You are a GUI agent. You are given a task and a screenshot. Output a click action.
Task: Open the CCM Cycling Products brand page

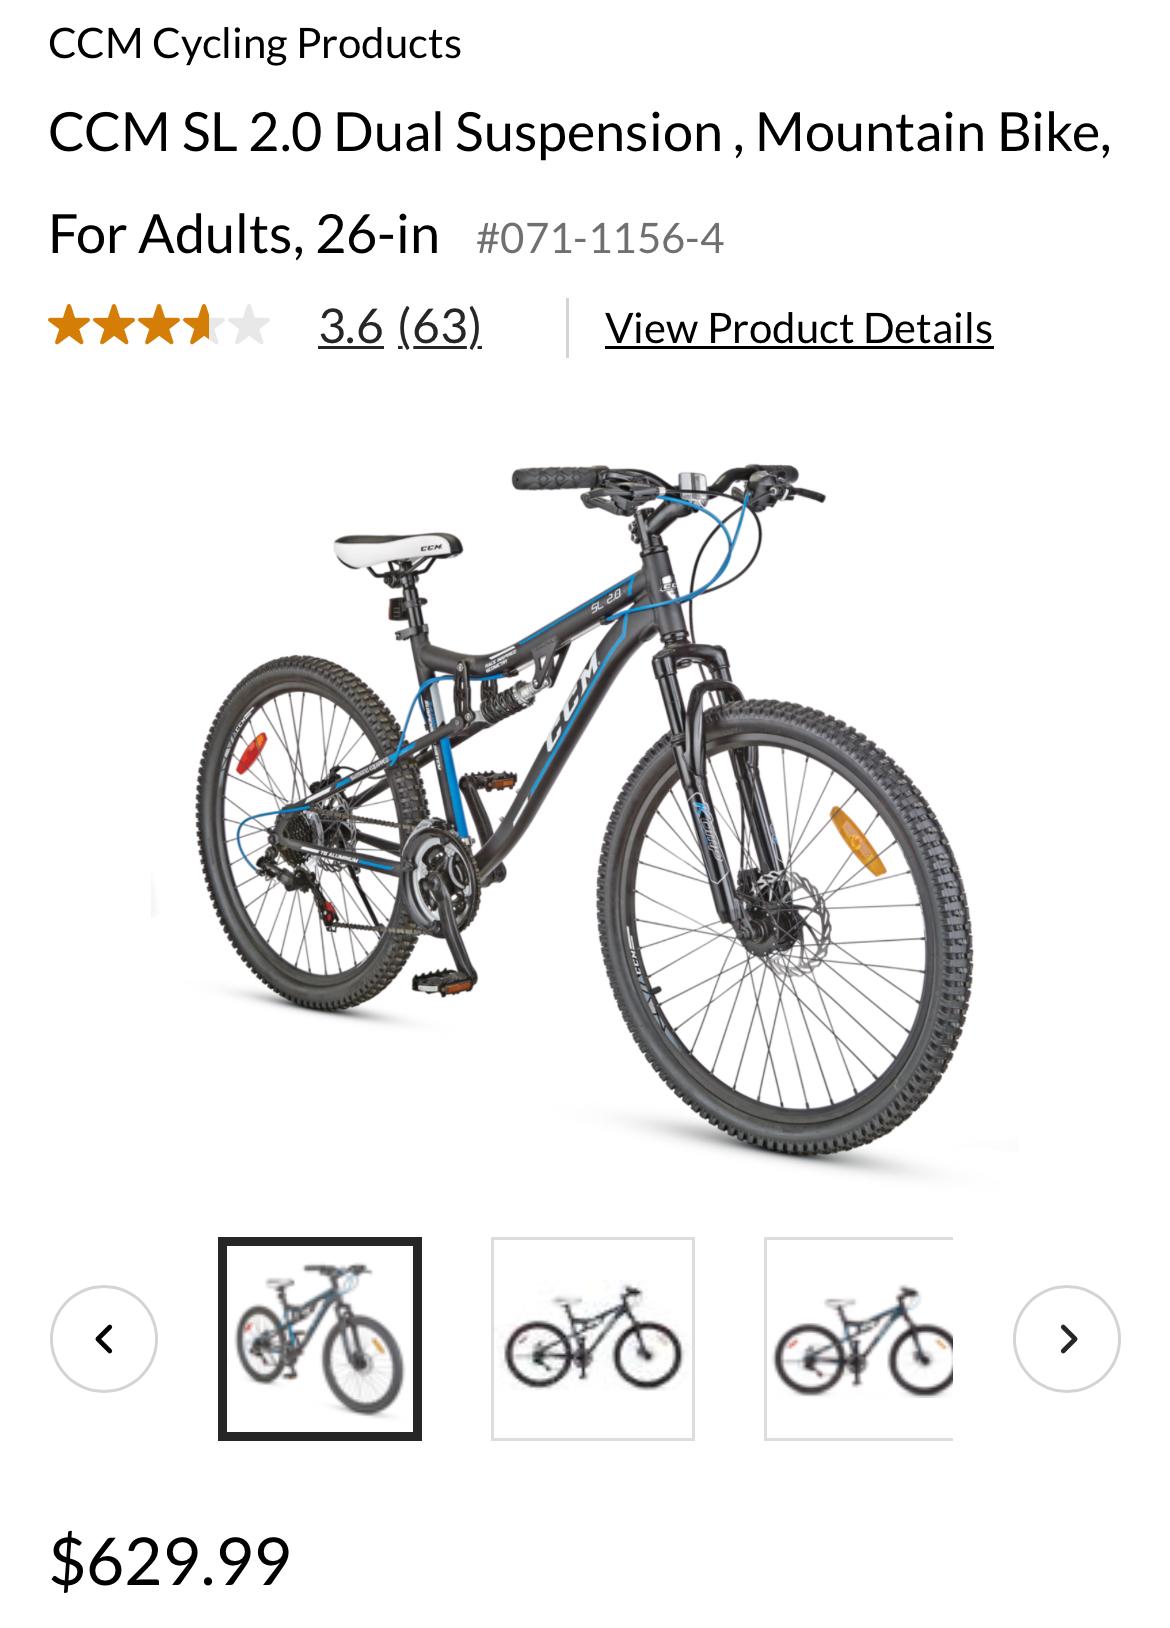point(255,43)
